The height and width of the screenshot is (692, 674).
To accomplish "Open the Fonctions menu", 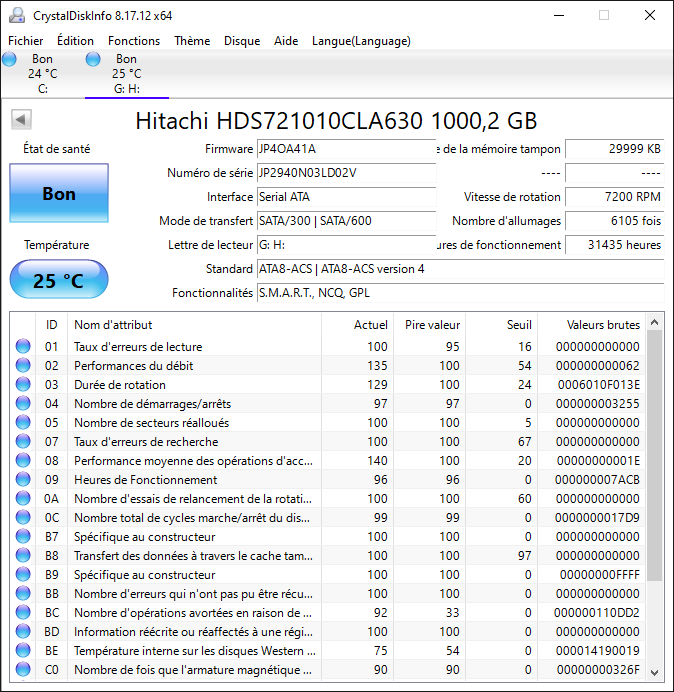I will (134, 41).
